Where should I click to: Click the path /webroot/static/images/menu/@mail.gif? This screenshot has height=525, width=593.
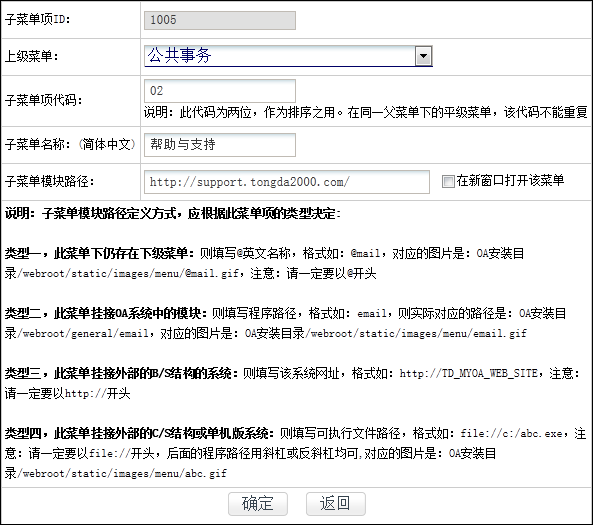129,273
